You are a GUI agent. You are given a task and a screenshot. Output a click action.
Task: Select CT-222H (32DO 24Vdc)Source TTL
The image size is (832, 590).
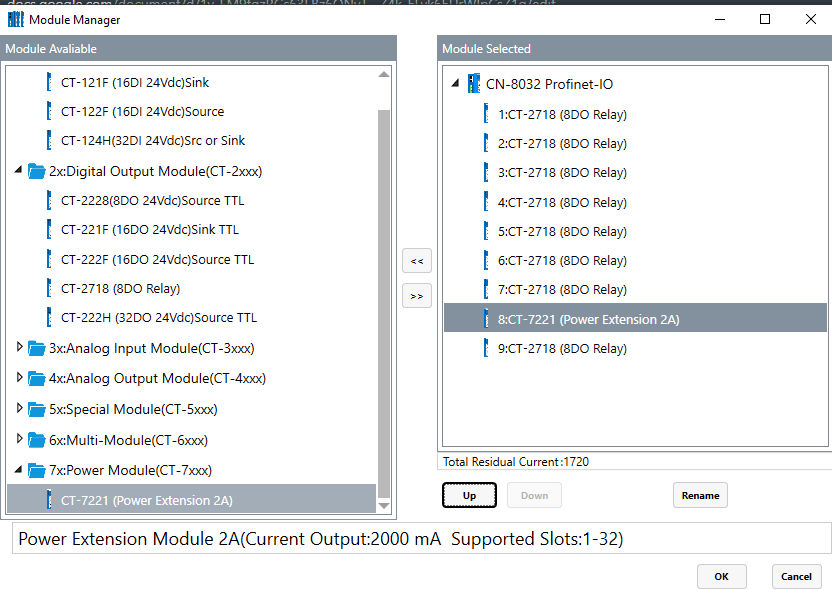(159, 318)
